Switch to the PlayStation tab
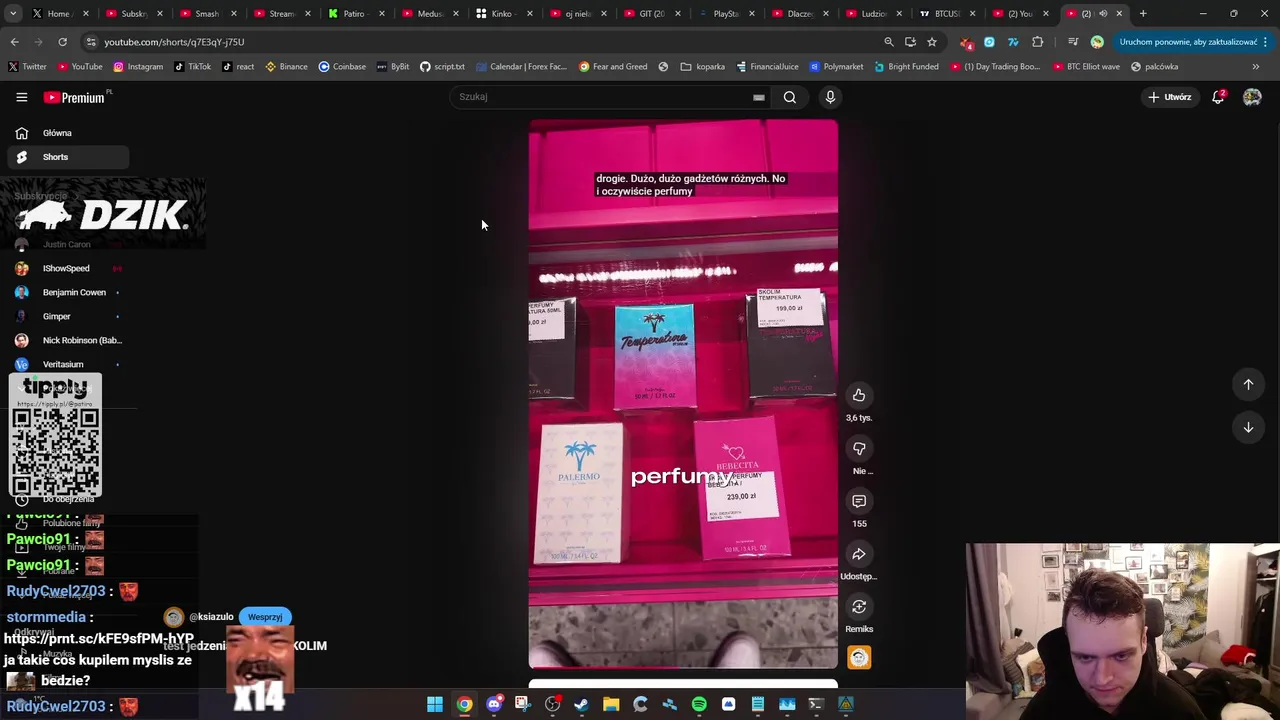 click(x=726, y=14)
